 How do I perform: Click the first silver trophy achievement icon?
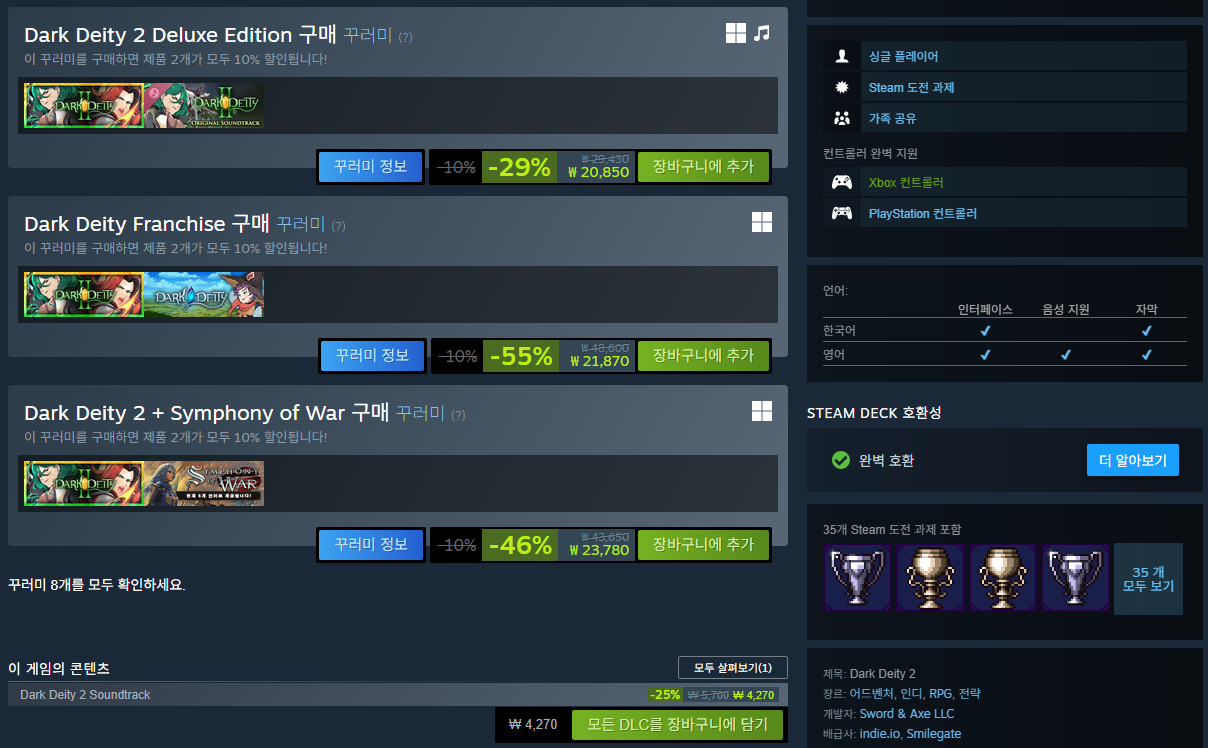[x=858, y=577]
